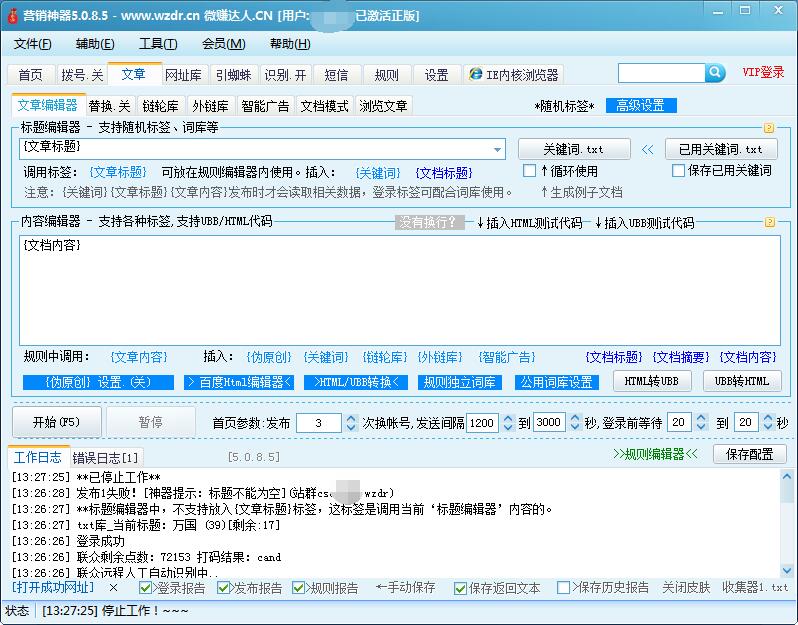The width and height of the screenshot is (798, 625).
Task: Open the 工具(T) menu
Action: 158,44
